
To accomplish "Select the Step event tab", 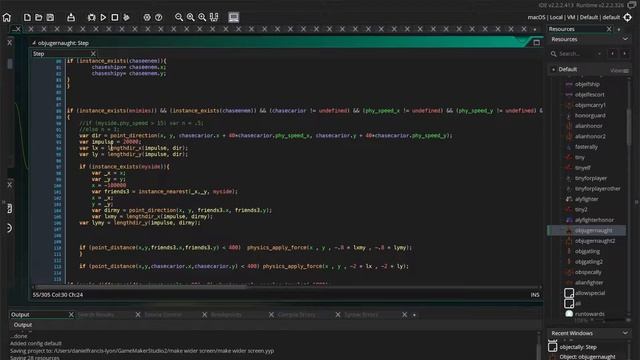I will 39,54.
